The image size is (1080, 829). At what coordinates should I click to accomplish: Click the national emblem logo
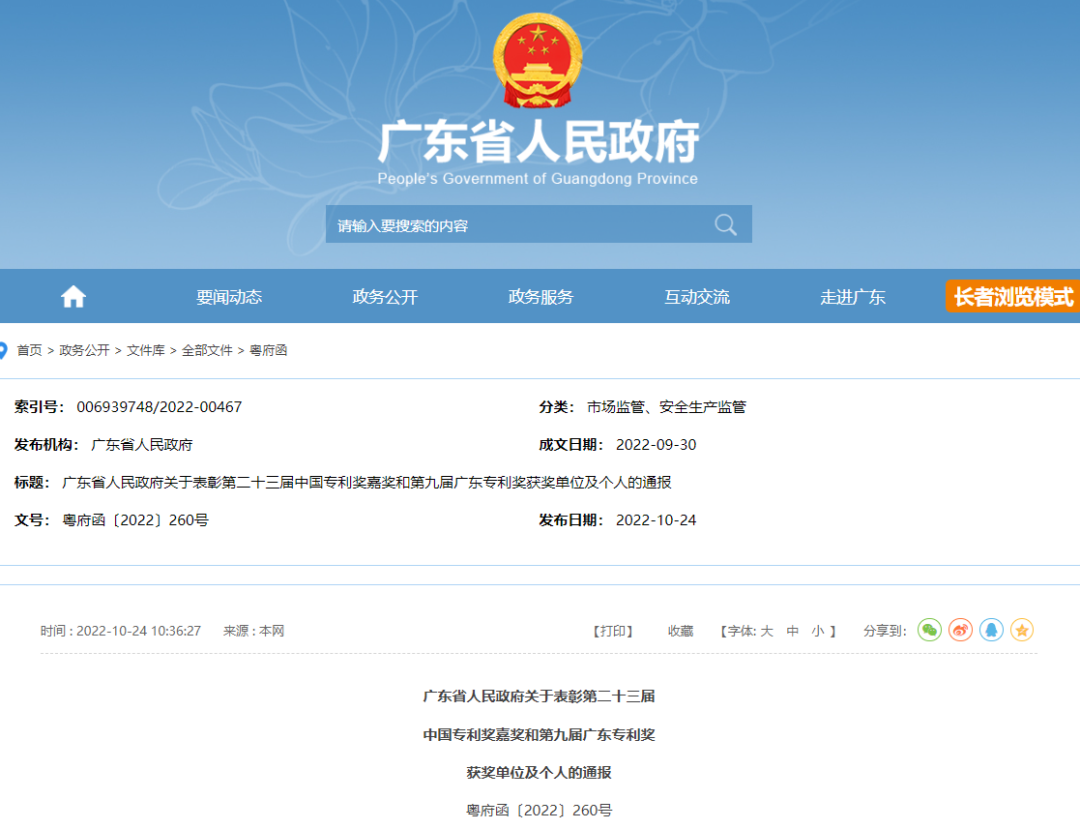coord(538,60)
